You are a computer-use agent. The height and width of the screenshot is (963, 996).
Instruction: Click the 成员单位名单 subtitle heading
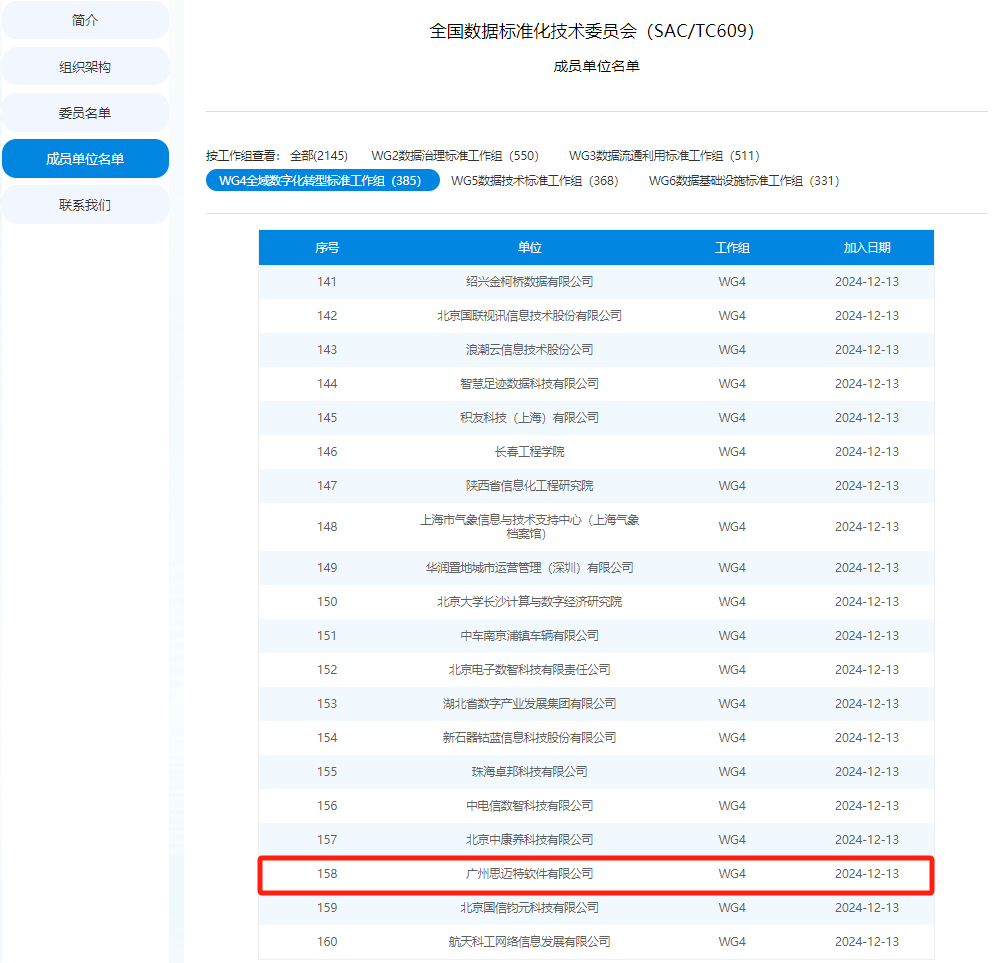[596, 66]
